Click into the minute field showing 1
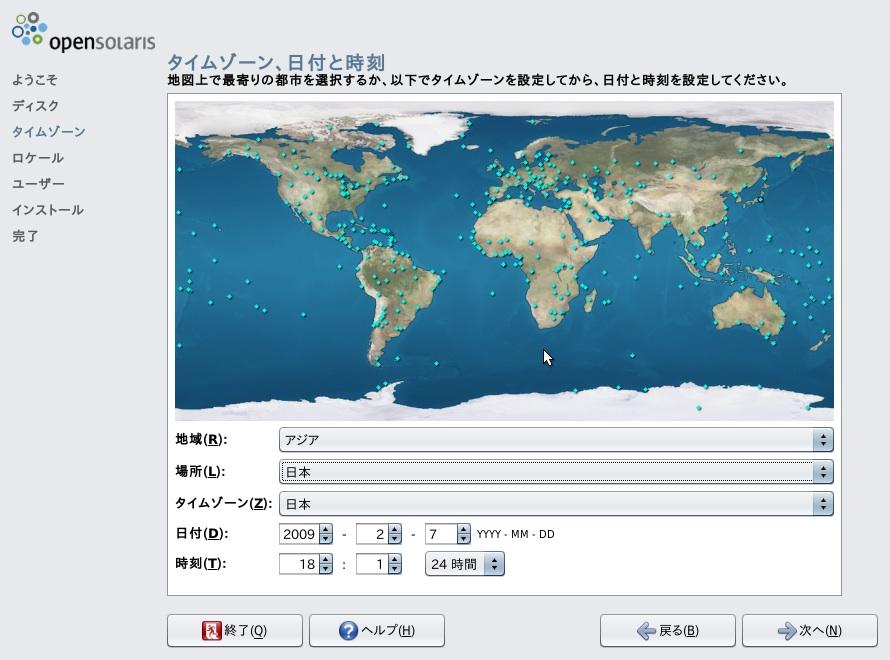Screen dimensions: 890x660 point(372,564)
